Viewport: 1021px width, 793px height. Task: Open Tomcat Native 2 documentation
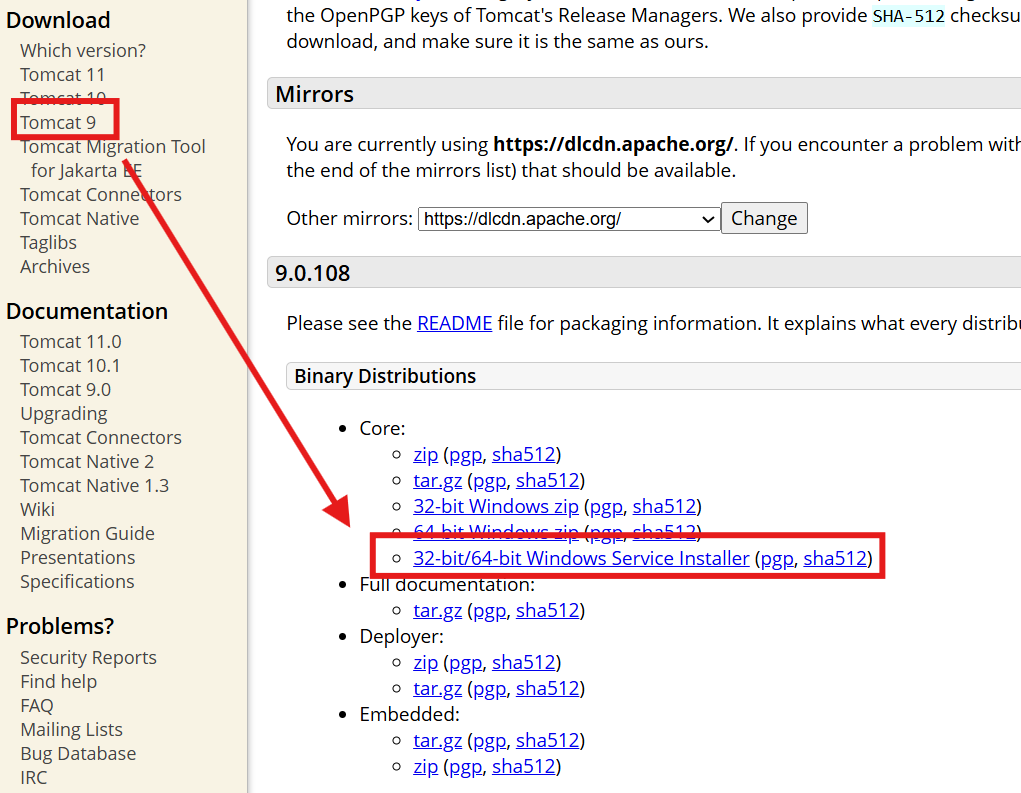point(87,462)
